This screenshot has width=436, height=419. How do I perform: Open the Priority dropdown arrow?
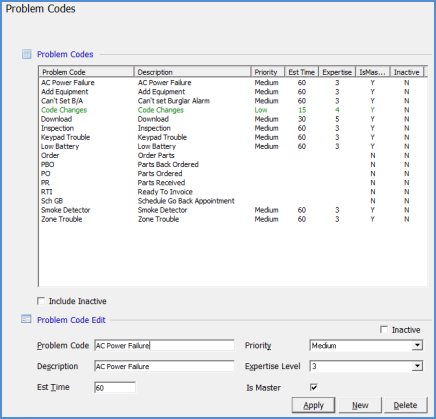417,345
